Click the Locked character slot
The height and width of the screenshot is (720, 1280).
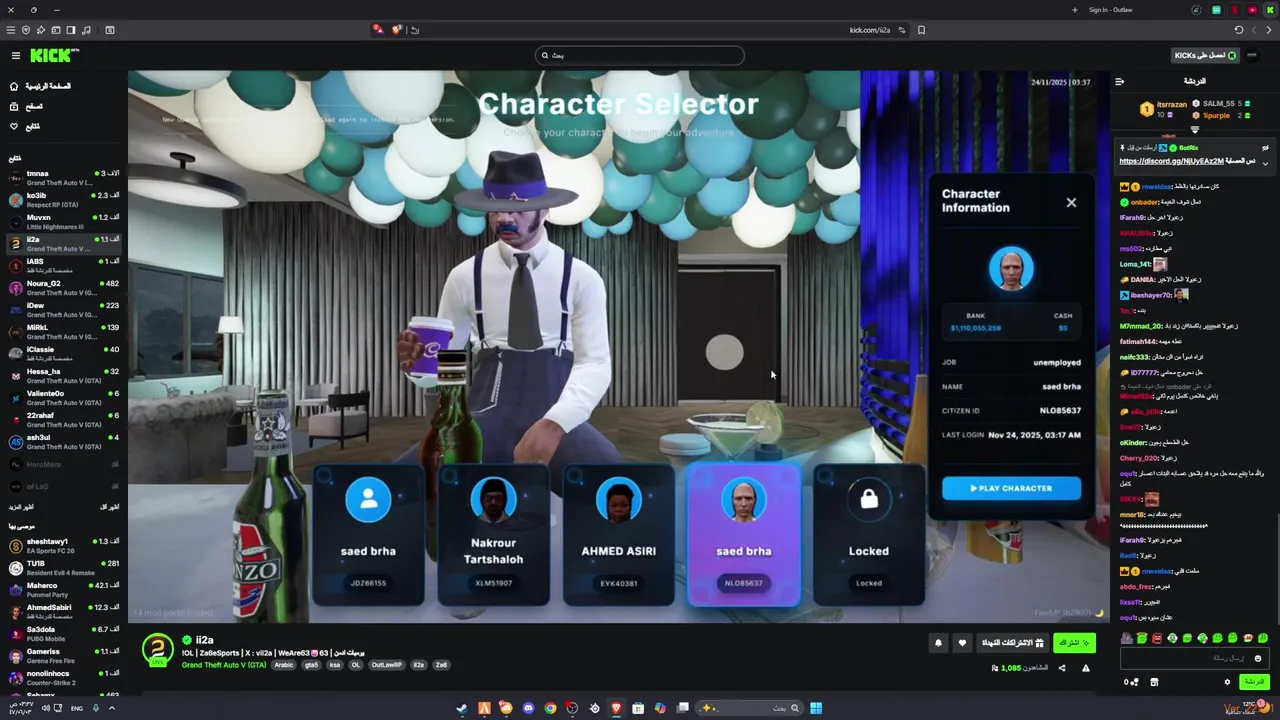[x=869, y=535]
